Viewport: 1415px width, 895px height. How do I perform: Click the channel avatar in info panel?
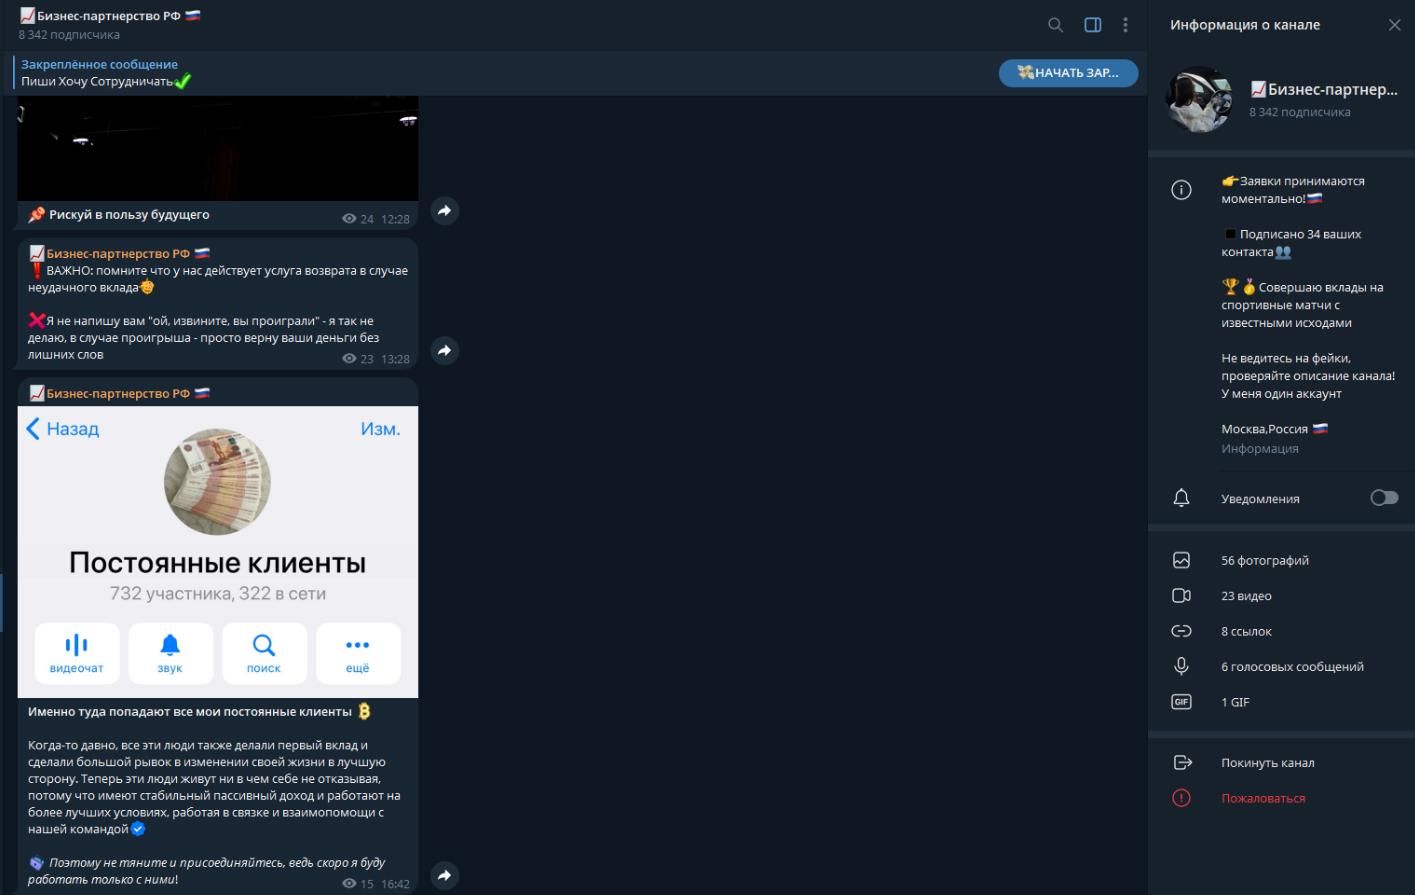[1198, 100]
